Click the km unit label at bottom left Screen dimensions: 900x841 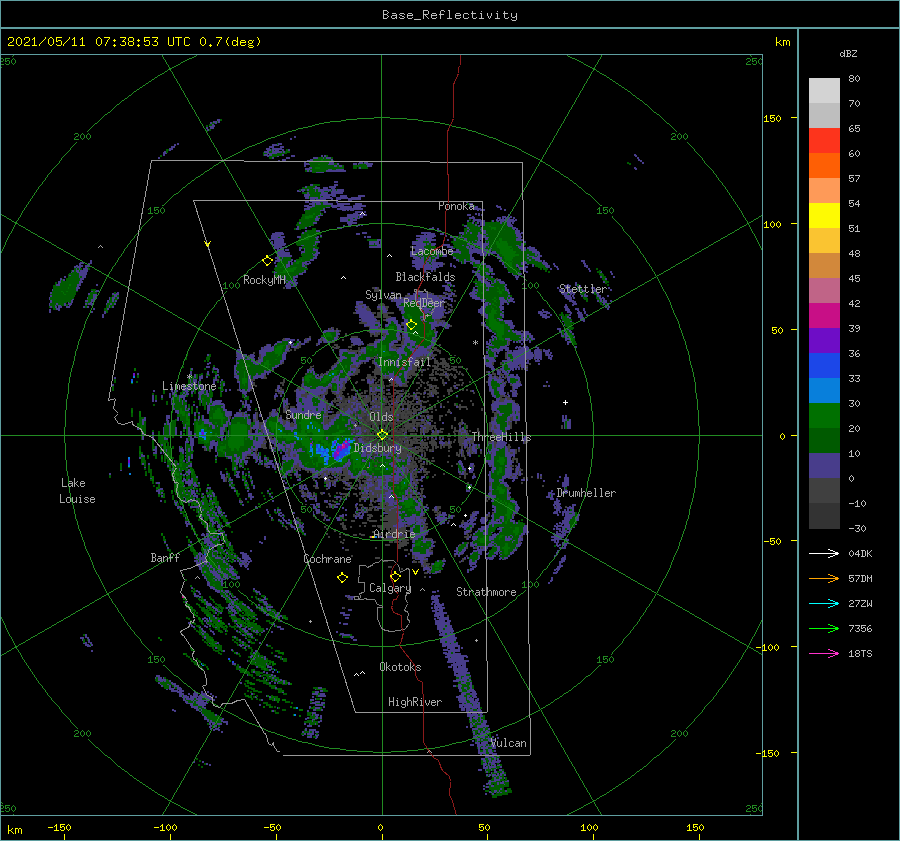14,830
